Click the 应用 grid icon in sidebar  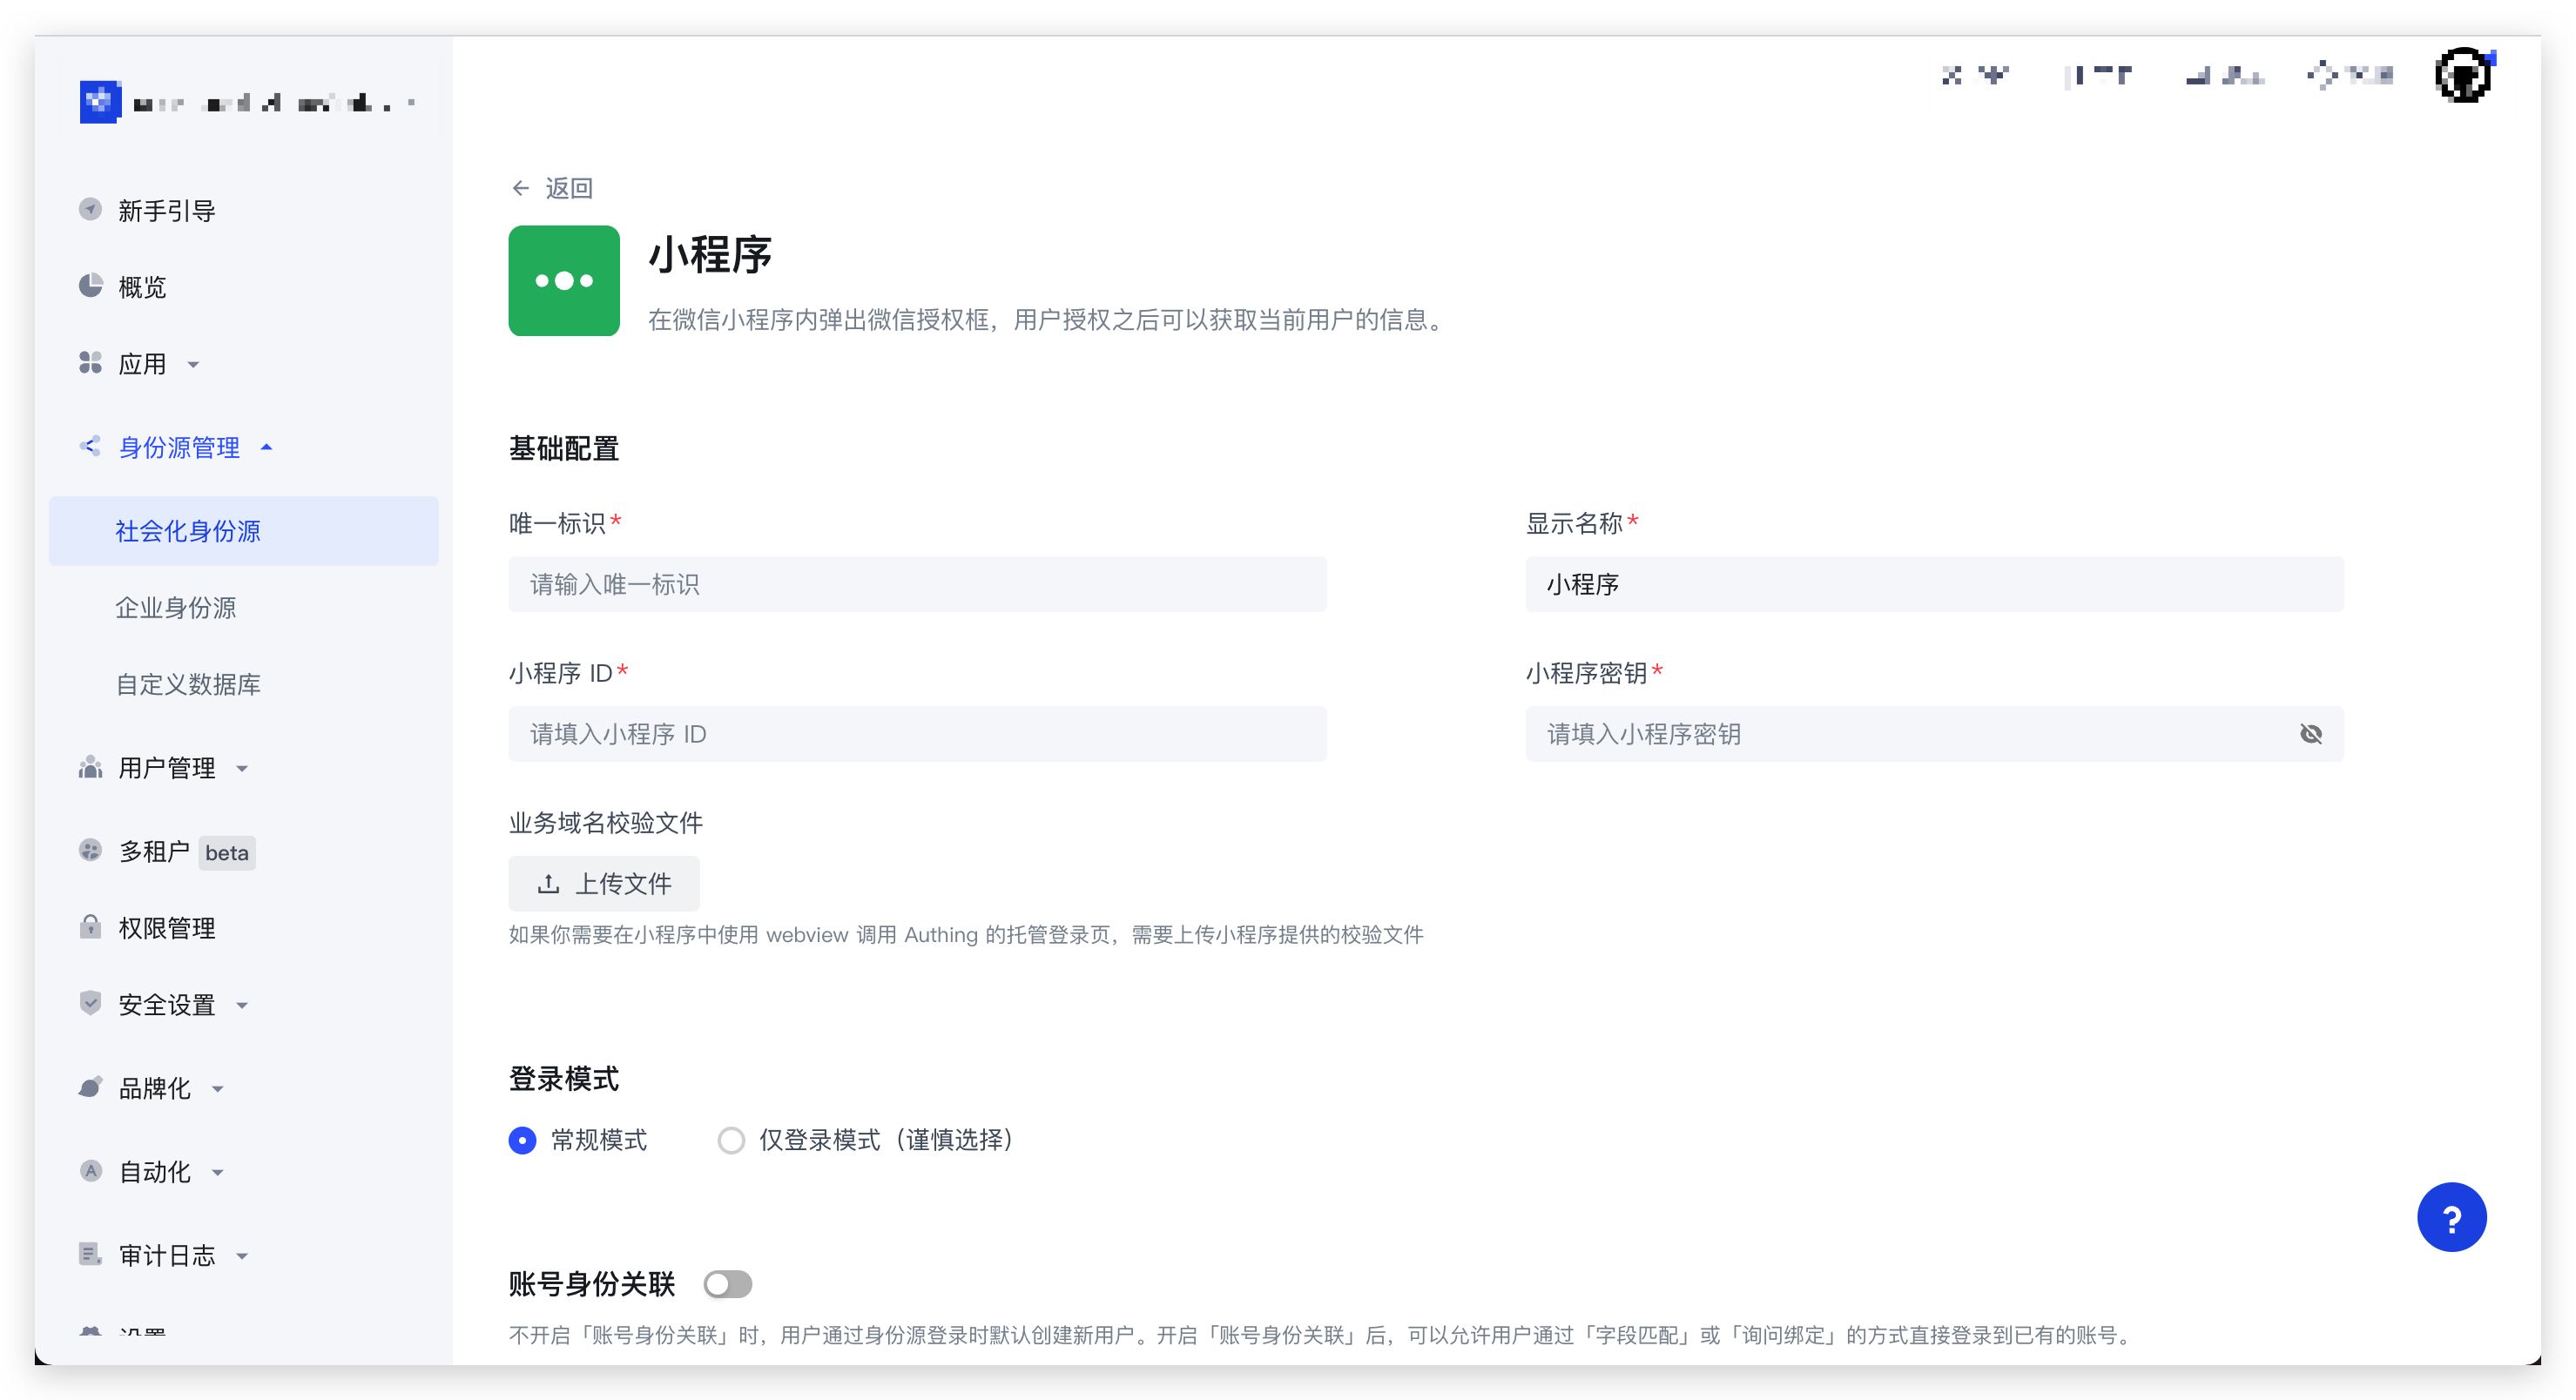coord(91,363)
